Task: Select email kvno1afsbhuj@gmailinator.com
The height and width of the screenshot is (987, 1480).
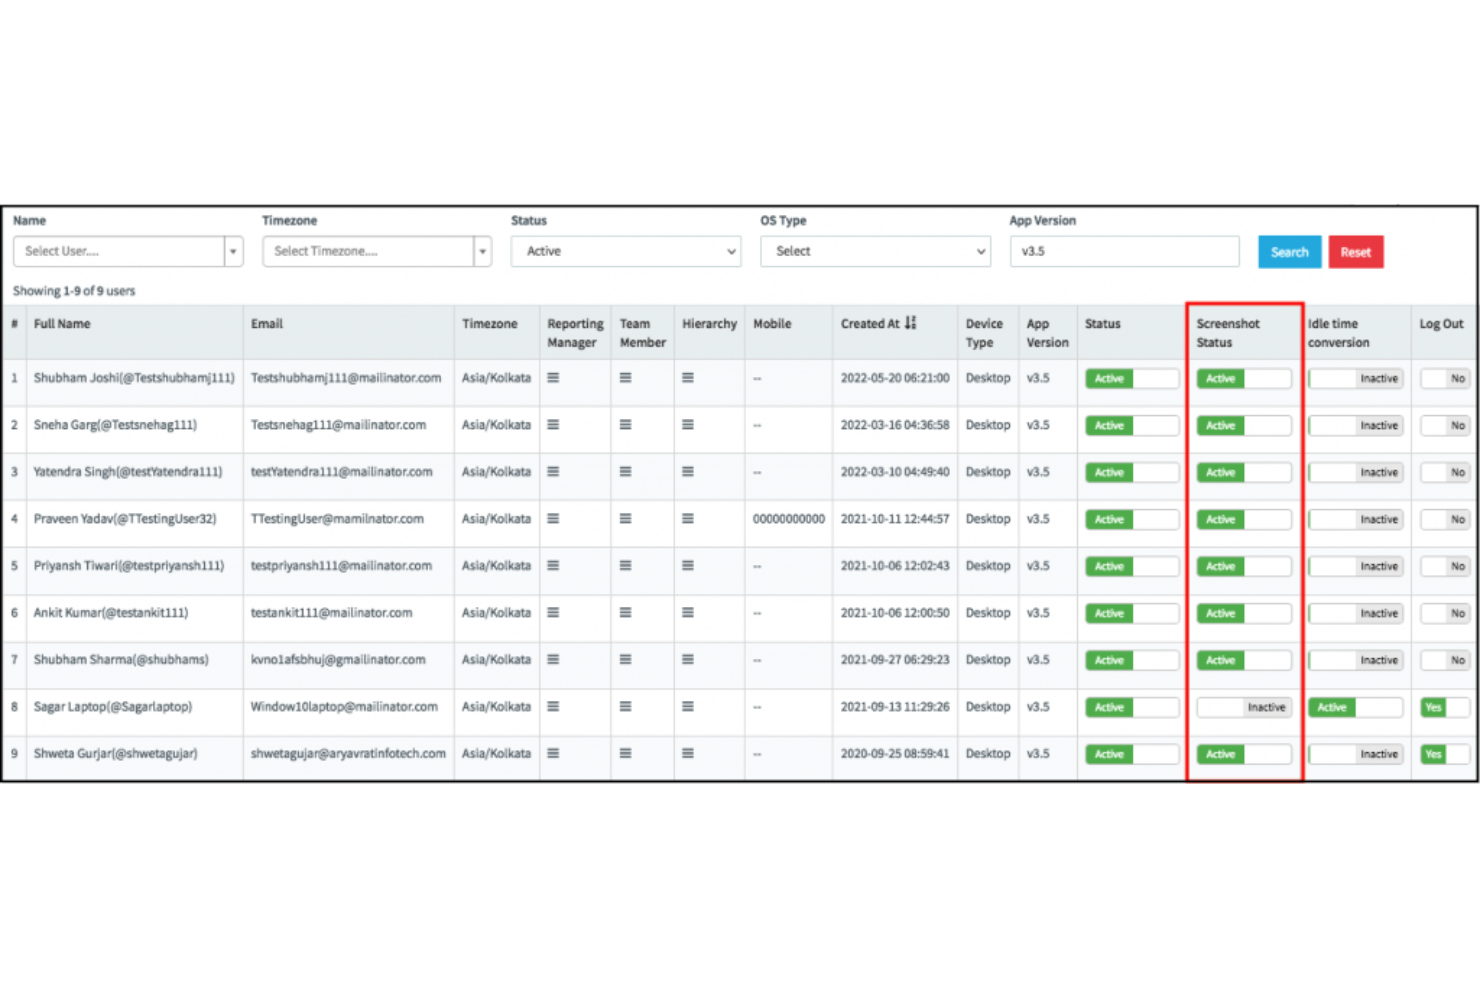Action: tap(338, 660)
